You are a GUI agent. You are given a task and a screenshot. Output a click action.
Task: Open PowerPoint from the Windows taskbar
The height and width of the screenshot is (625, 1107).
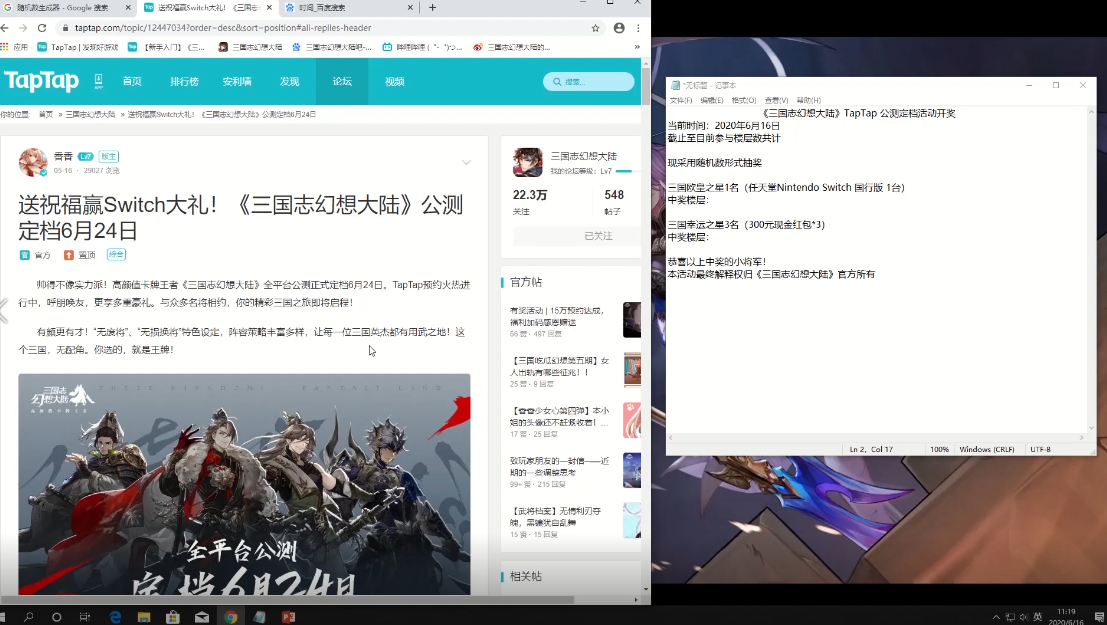click(289, 616)
